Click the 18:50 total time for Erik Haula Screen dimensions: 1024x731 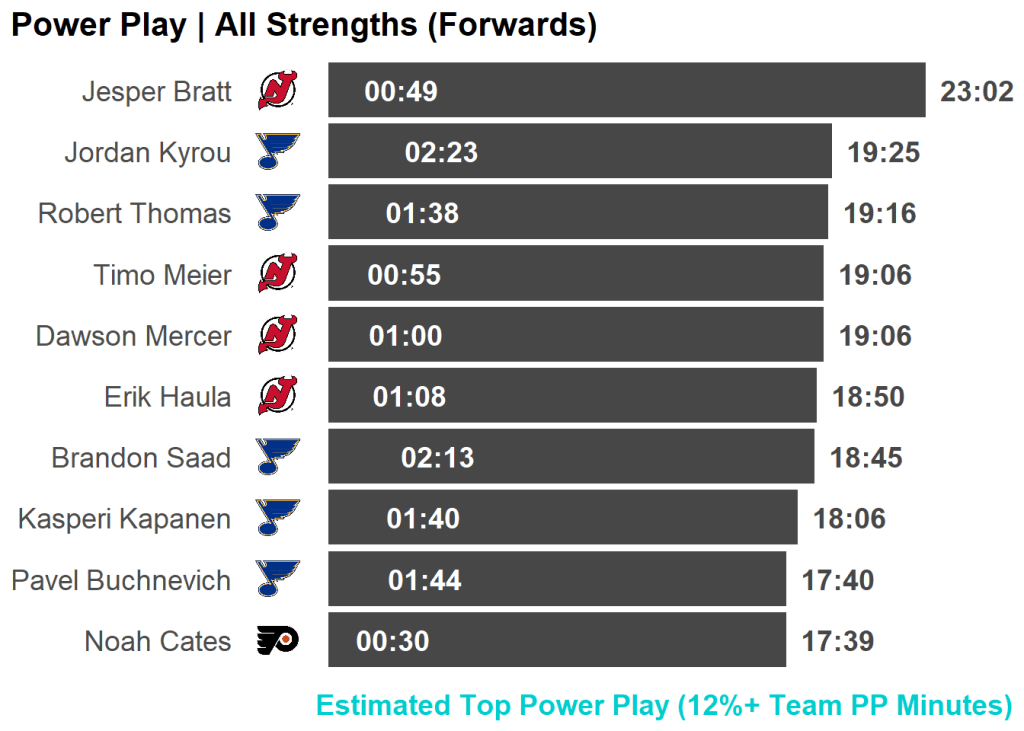[868, 396]
